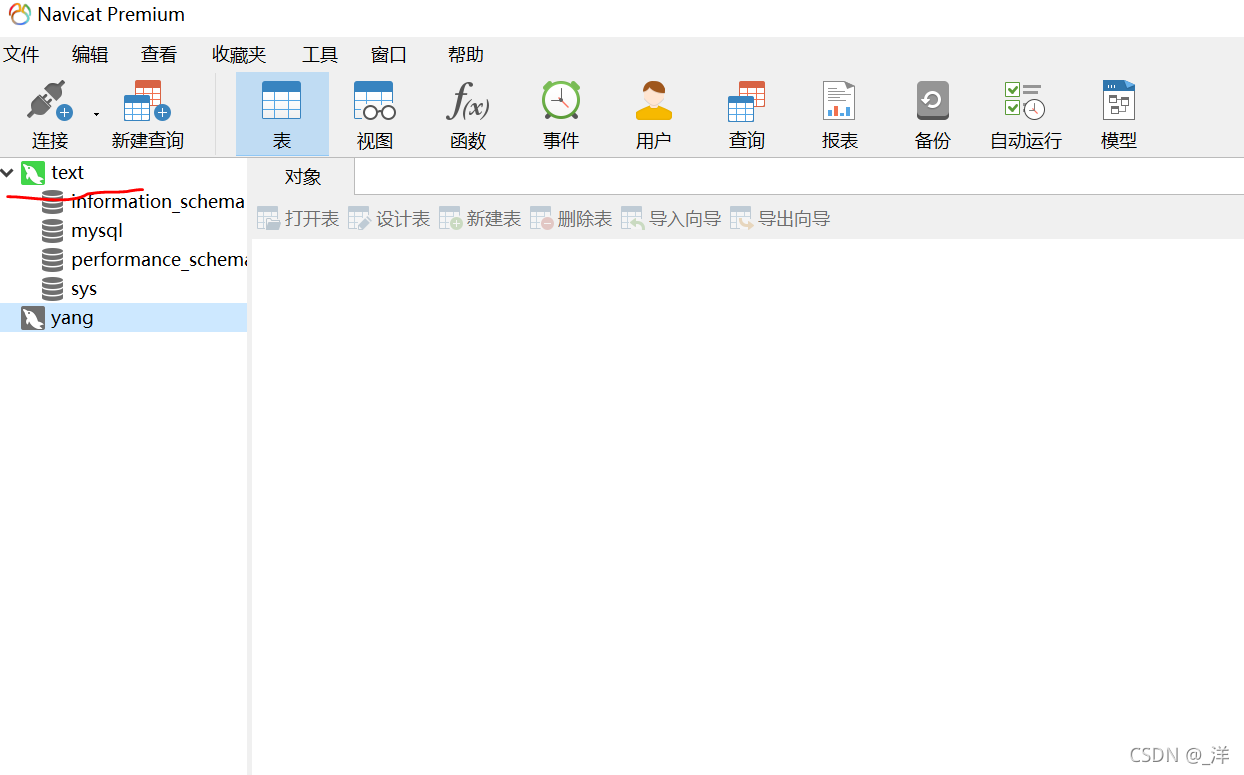Open the Edit (编辑) menu

[90, 55]
